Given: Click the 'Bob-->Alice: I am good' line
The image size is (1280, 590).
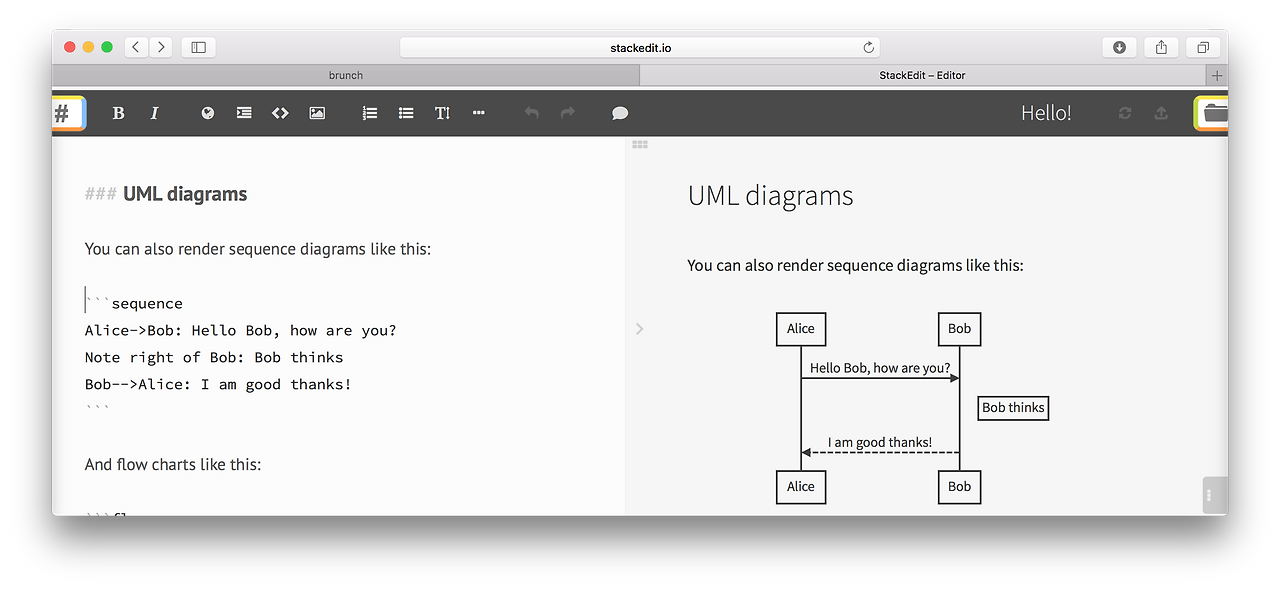Looking at the screenshot, I should coord(218,384).
